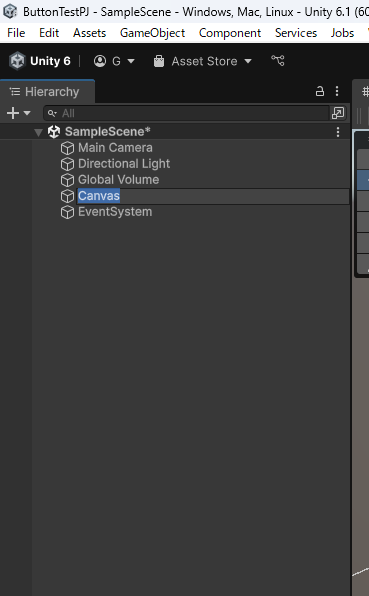Switch to the Hierarchy tab
The image size is (369, 596).
pyautogui.click(x=45, y=92)
